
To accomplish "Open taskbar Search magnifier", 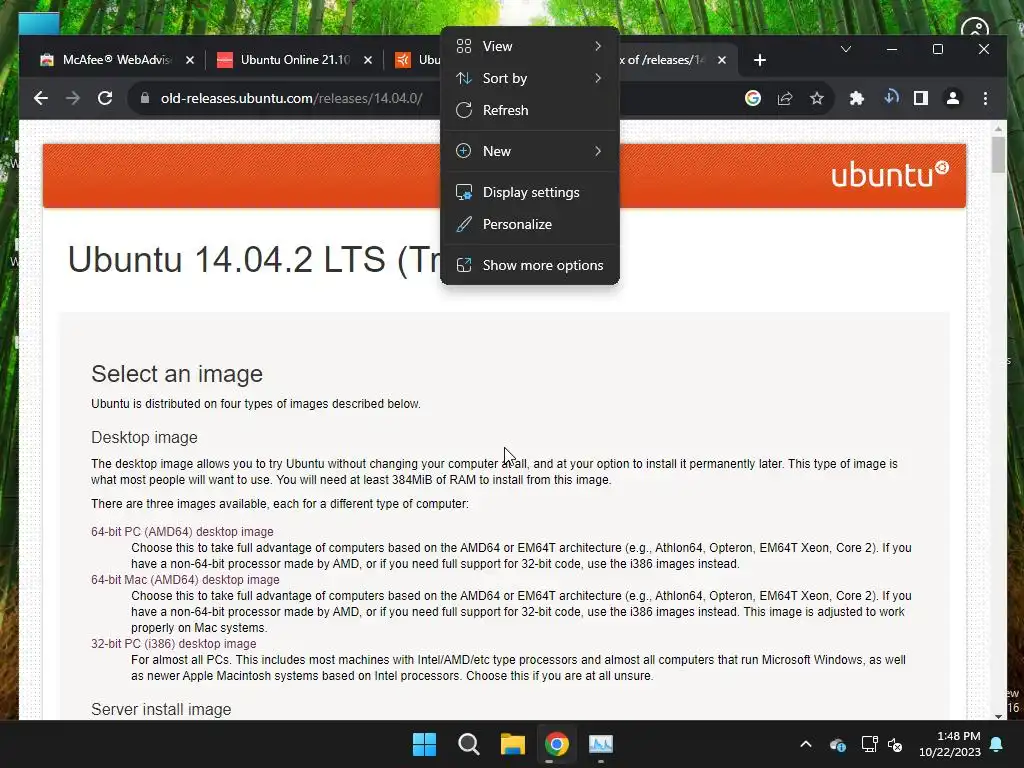I will click(468, 744).
